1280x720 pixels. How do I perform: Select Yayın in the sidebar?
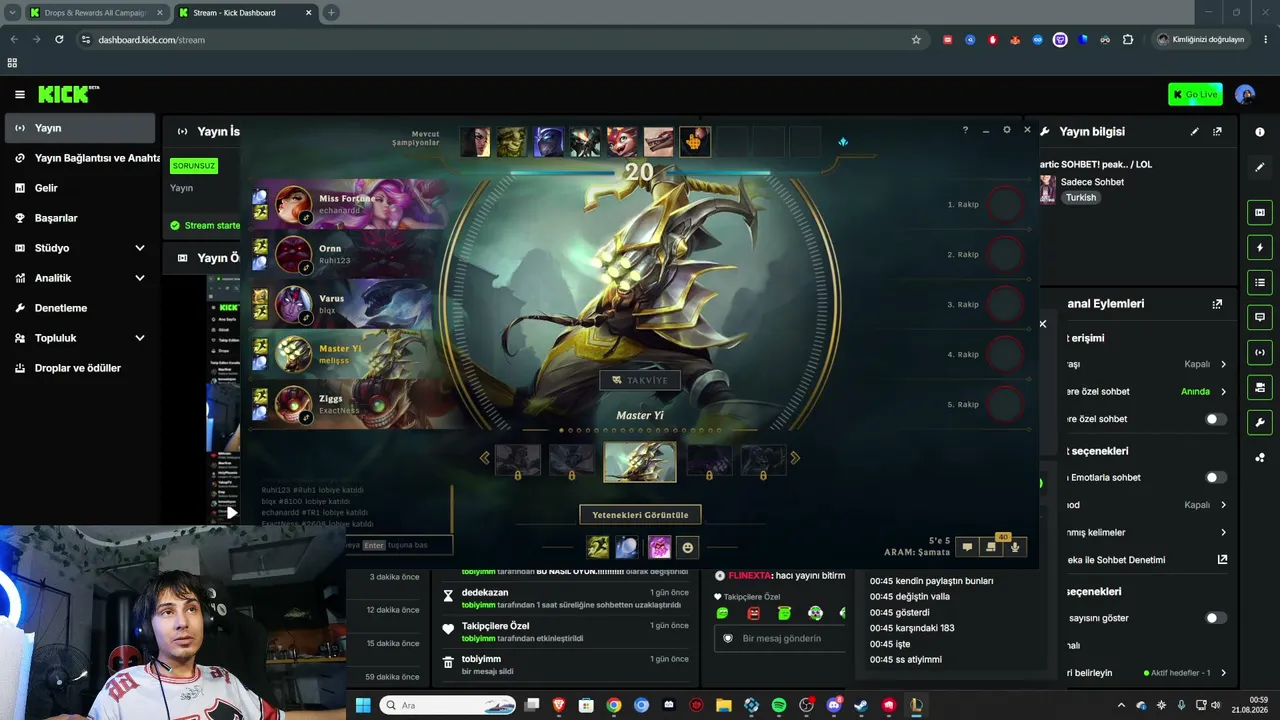click(80, 128)
